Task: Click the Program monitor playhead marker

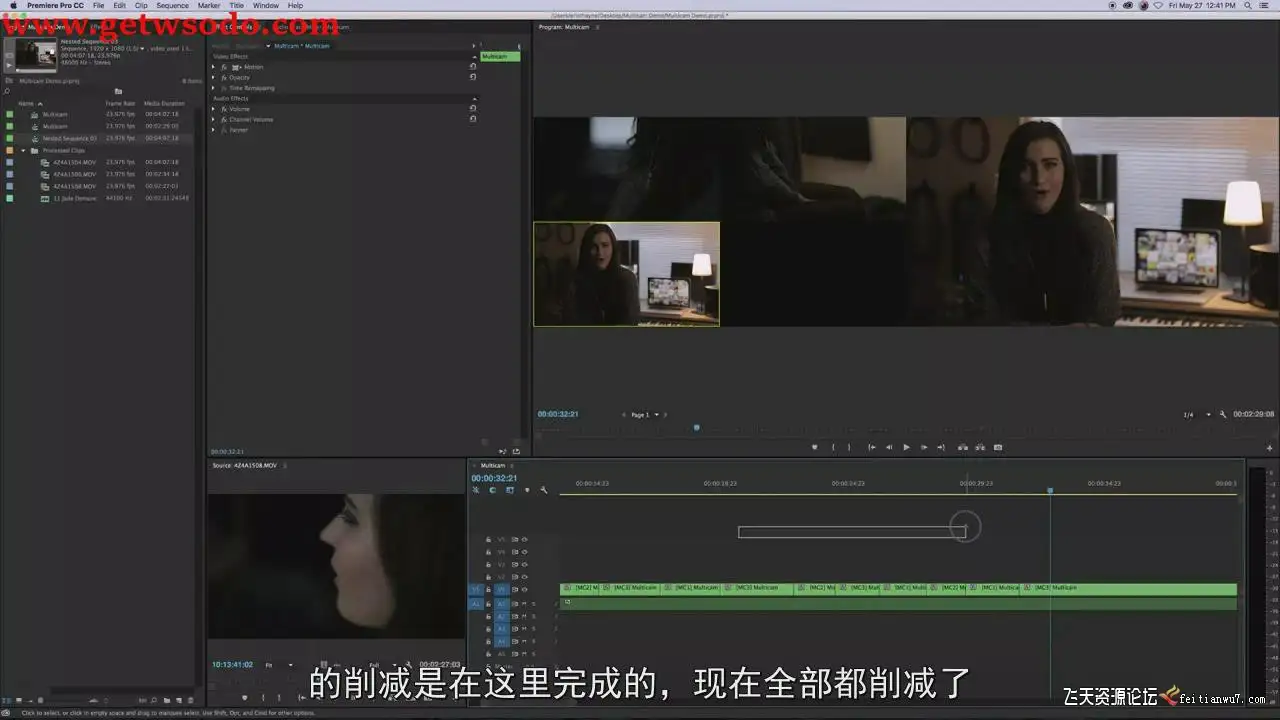Action: [696, 428]
